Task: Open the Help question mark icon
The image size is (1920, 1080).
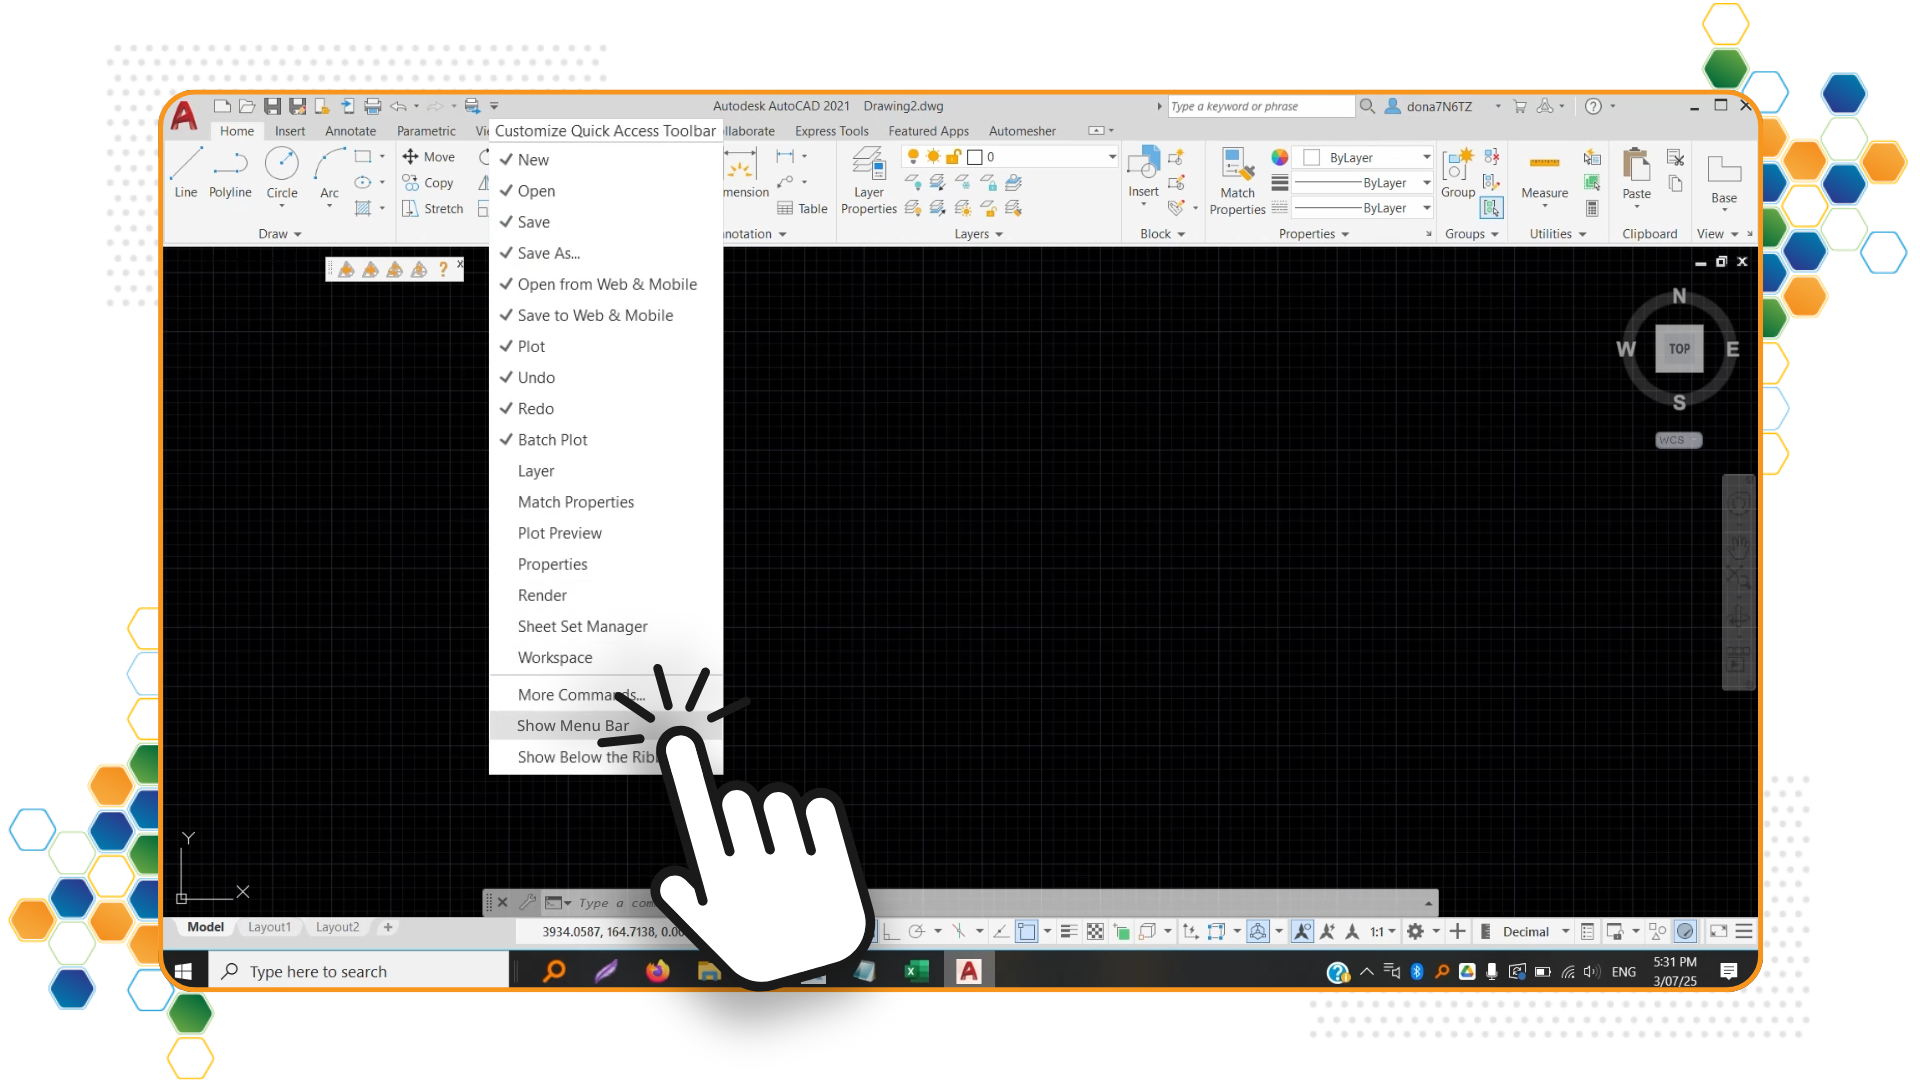Action: point(1593,106)
